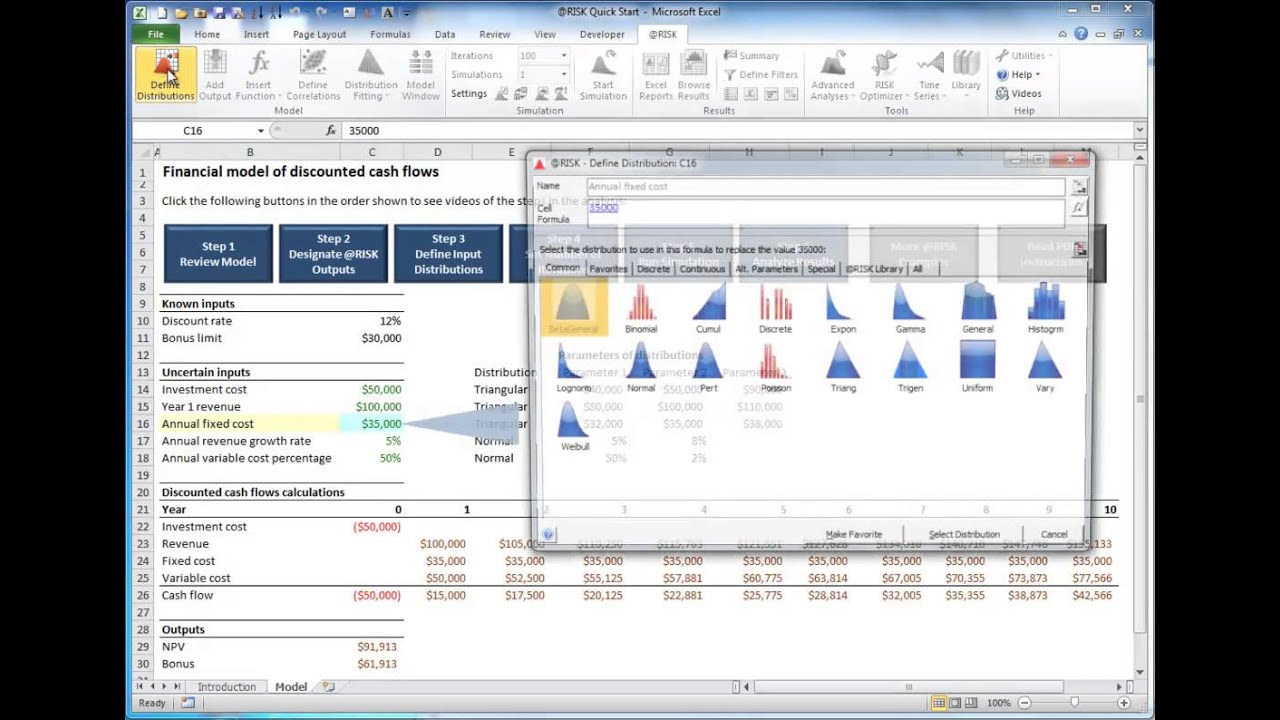
Task: Select the Alt. Parameters tab
Action: [767, 269]
